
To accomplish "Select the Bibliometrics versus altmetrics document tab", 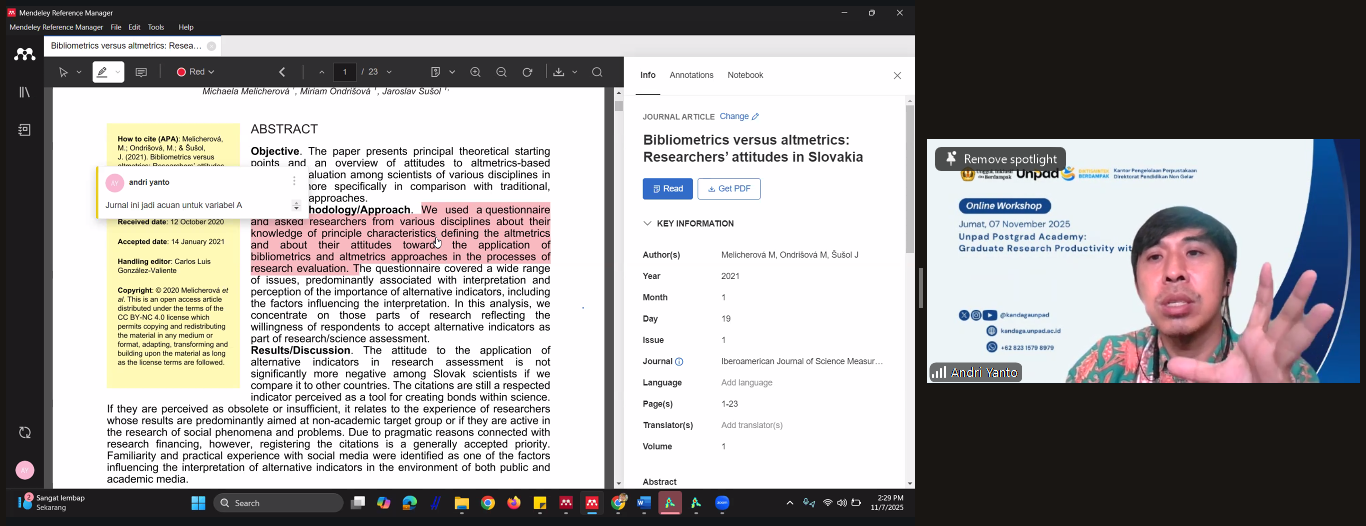I will pos(126,46).
